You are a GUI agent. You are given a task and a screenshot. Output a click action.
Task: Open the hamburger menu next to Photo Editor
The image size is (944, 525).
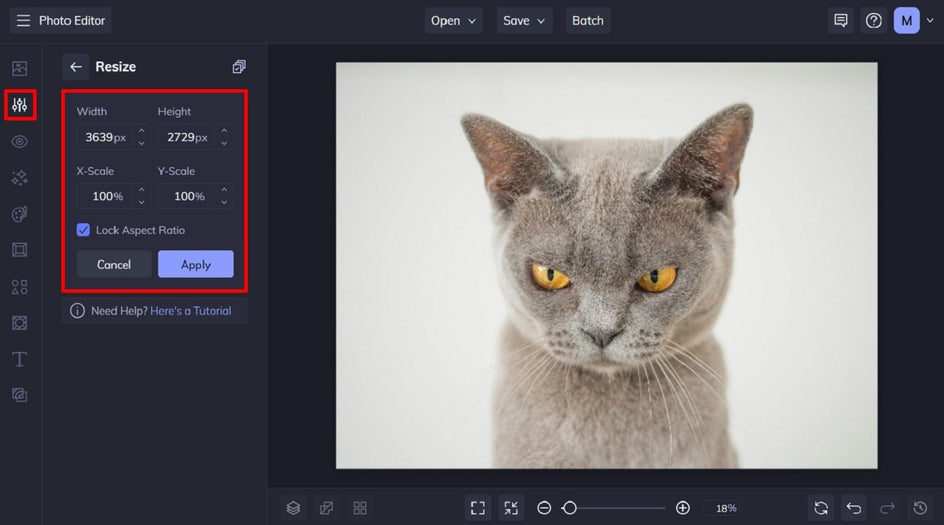pos(23,20)
